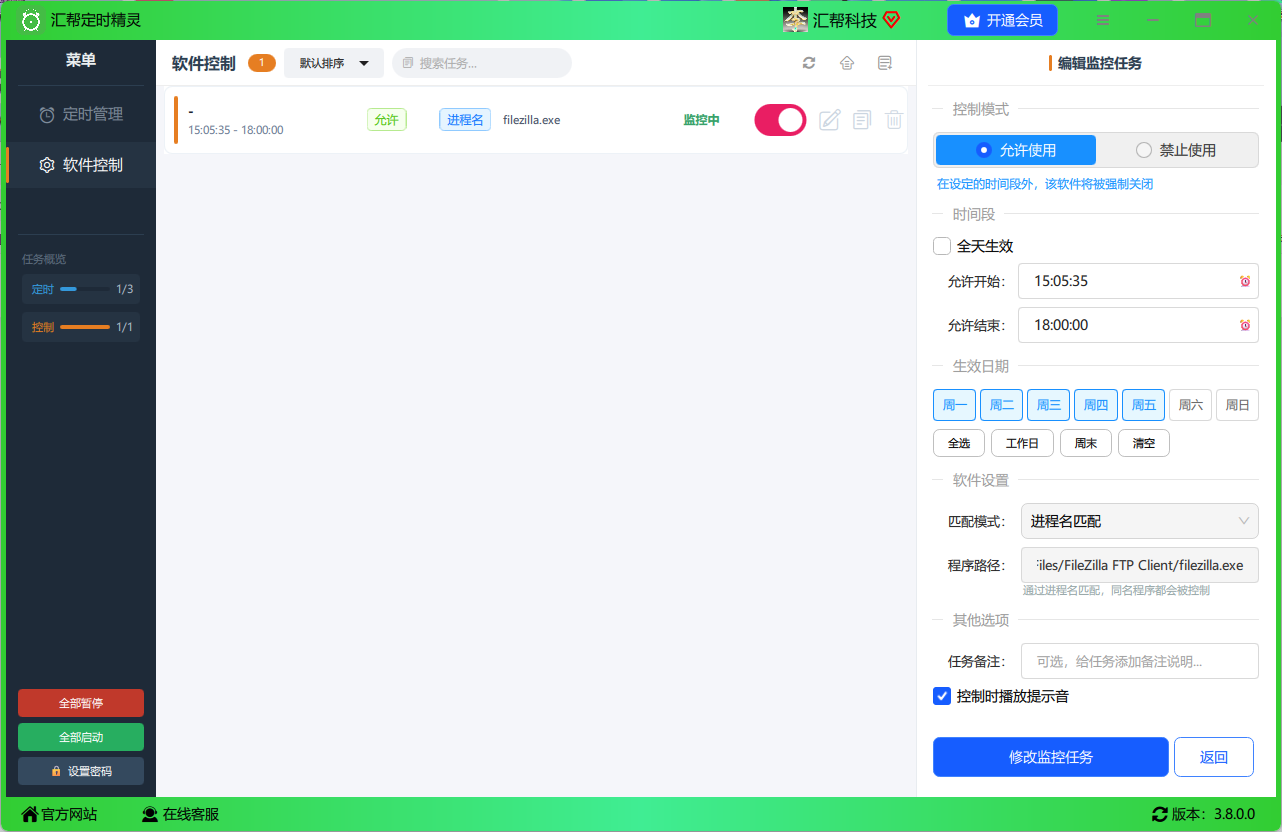The height and width of the screenshot is (832, 1282).
Task: Click 版本: 3.8.0.0 in status bar
Action: (x=1203, y=814)
